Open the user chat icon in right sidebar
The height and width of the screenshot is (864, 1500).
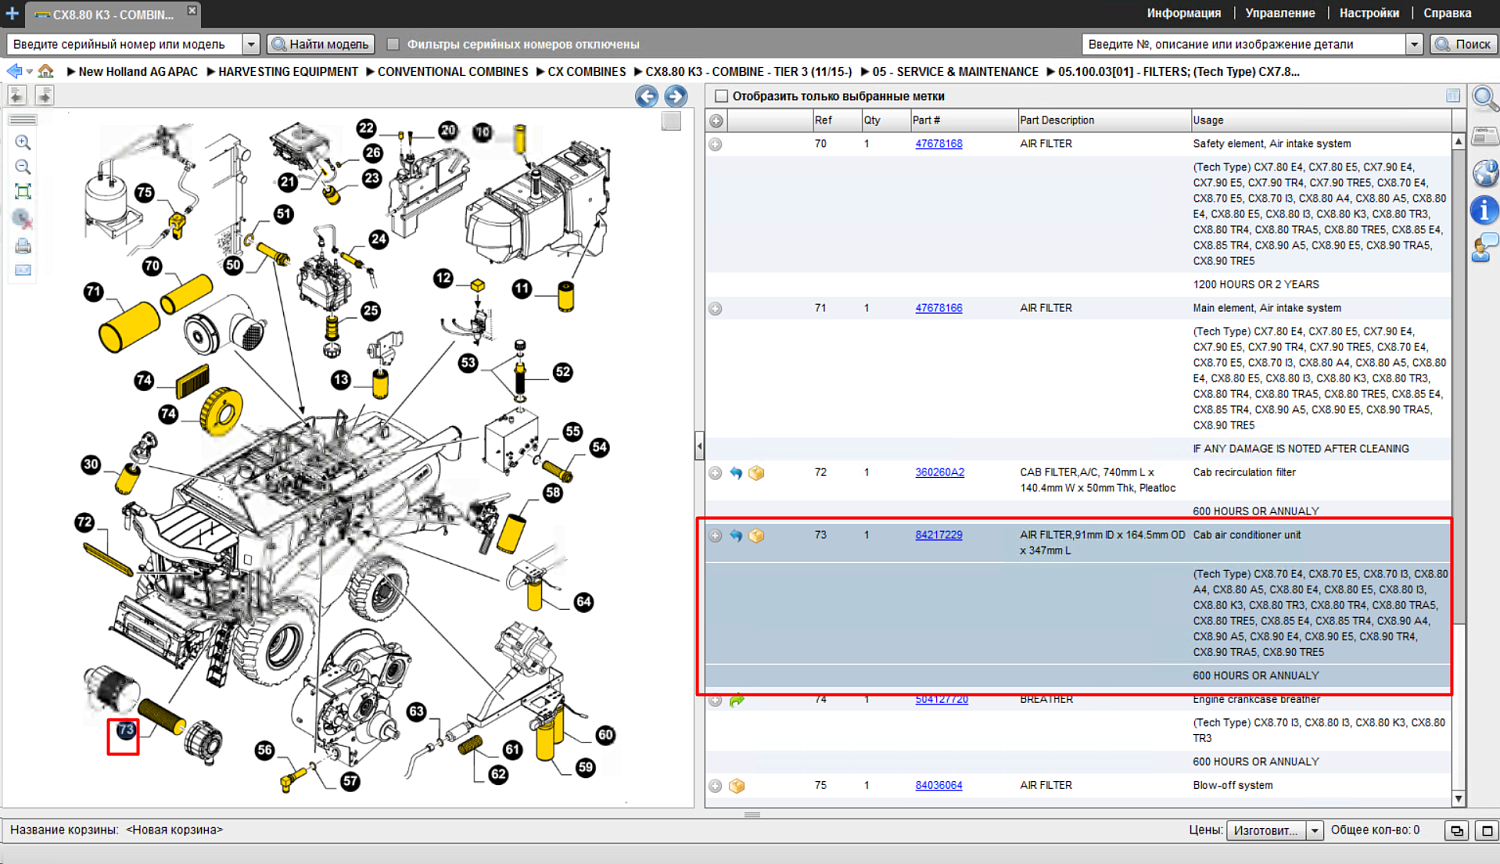pos(1485,246)
